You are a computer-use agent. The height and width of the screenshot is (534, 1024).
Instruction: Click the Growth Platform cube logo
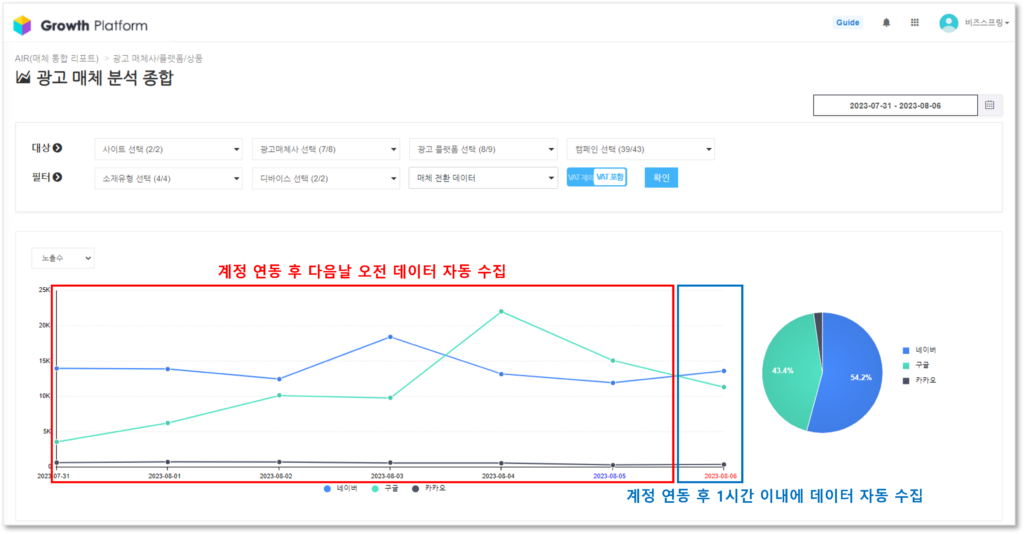point(22,25)
